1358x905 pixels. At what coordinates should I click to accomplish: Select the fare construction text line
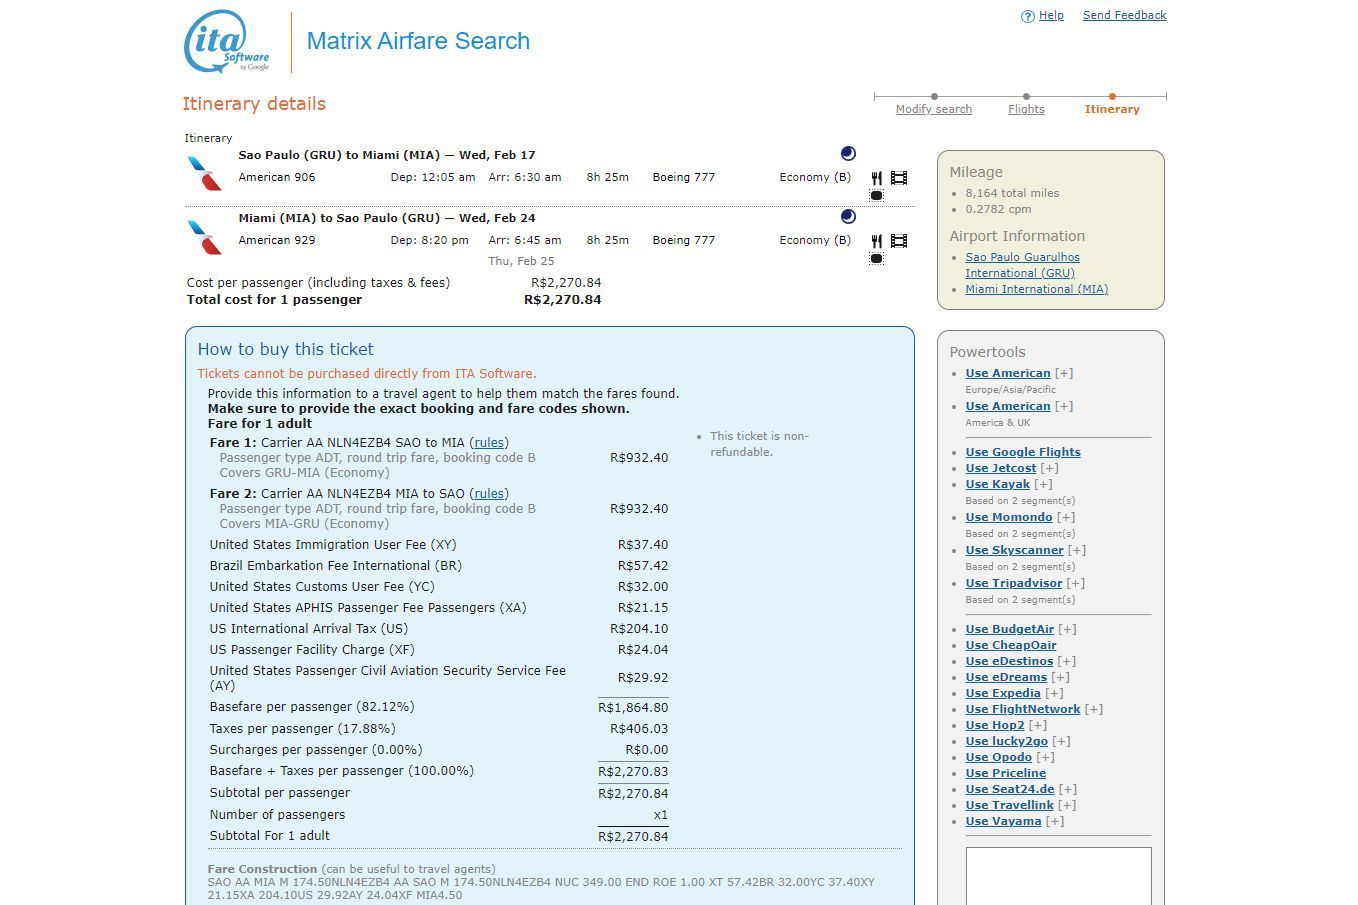[541, 888]
